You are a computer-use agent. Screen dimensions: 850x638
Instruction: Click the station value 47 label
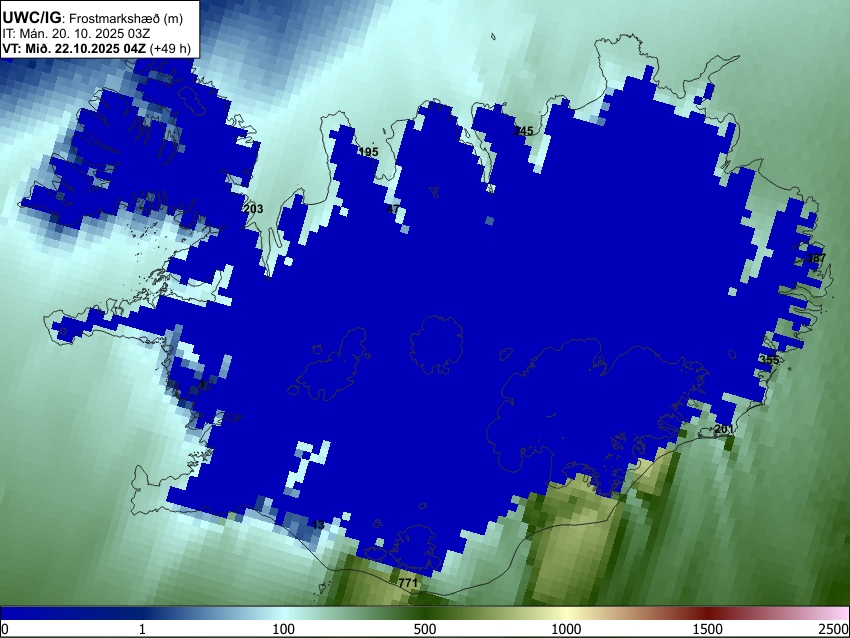[393, 209]
